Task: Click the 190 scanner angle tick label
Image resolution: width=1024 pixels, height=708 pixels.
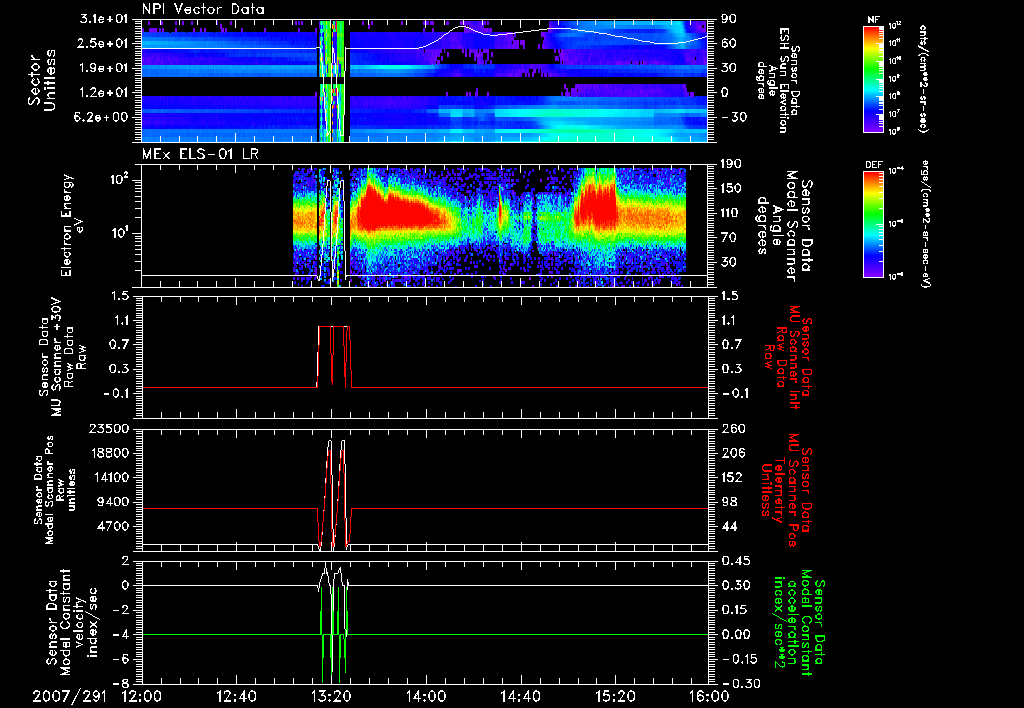Action: pos(731,164)
